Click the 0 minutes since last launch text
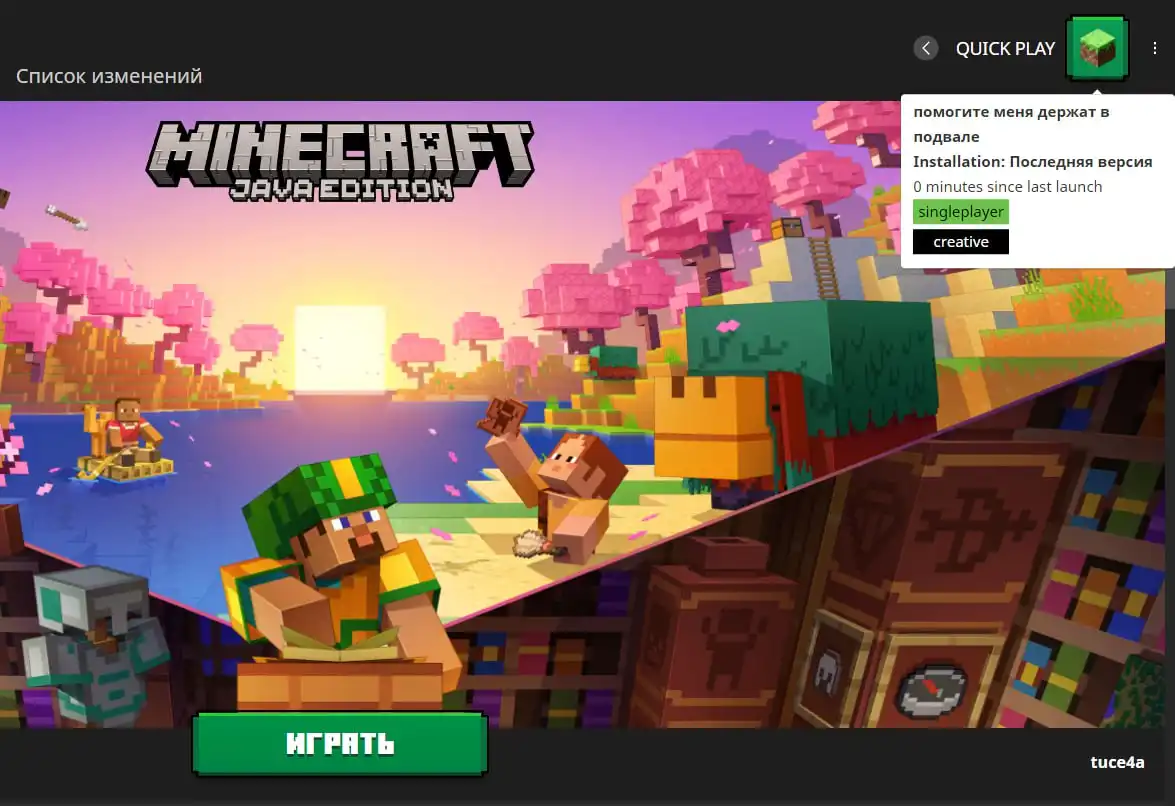This screenshot has height=806, width=1175. (x=1008, y=187)
